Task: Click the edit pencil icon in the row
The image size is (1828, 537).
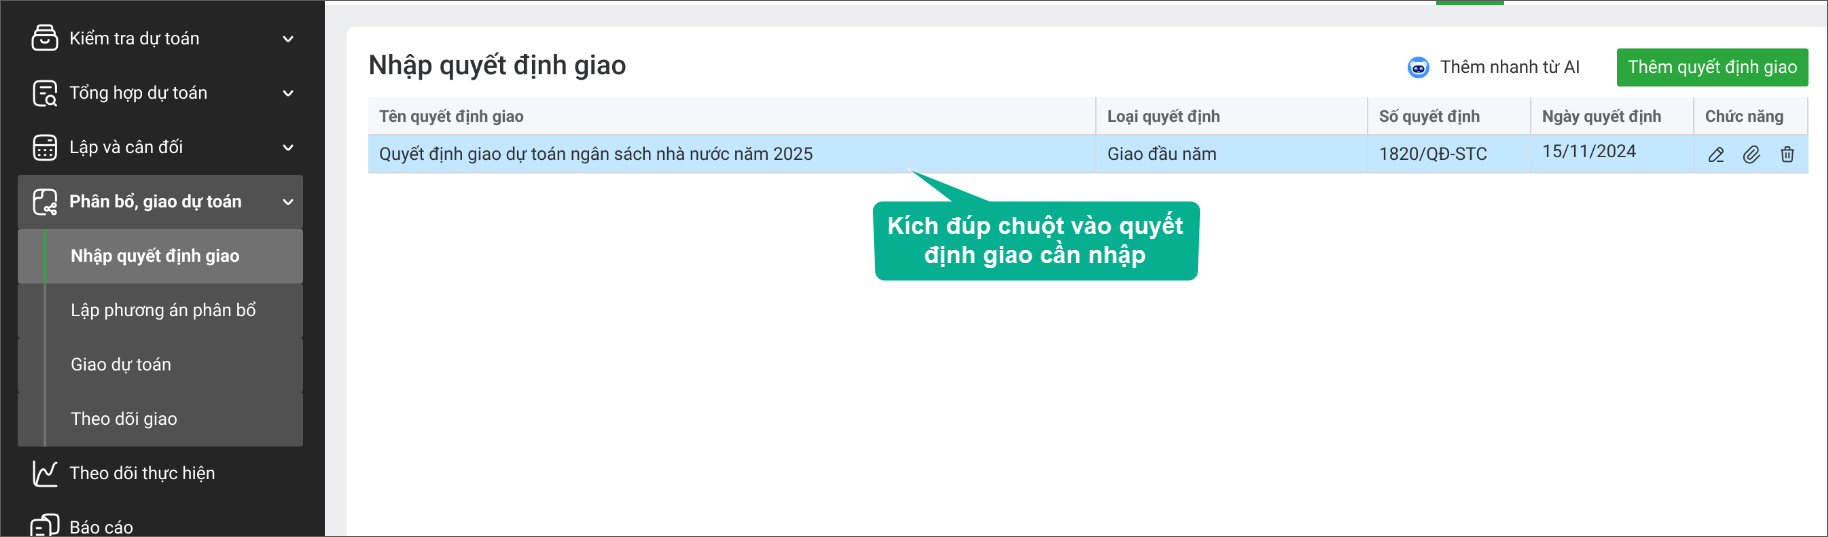Action: [x=1716, y=155]
